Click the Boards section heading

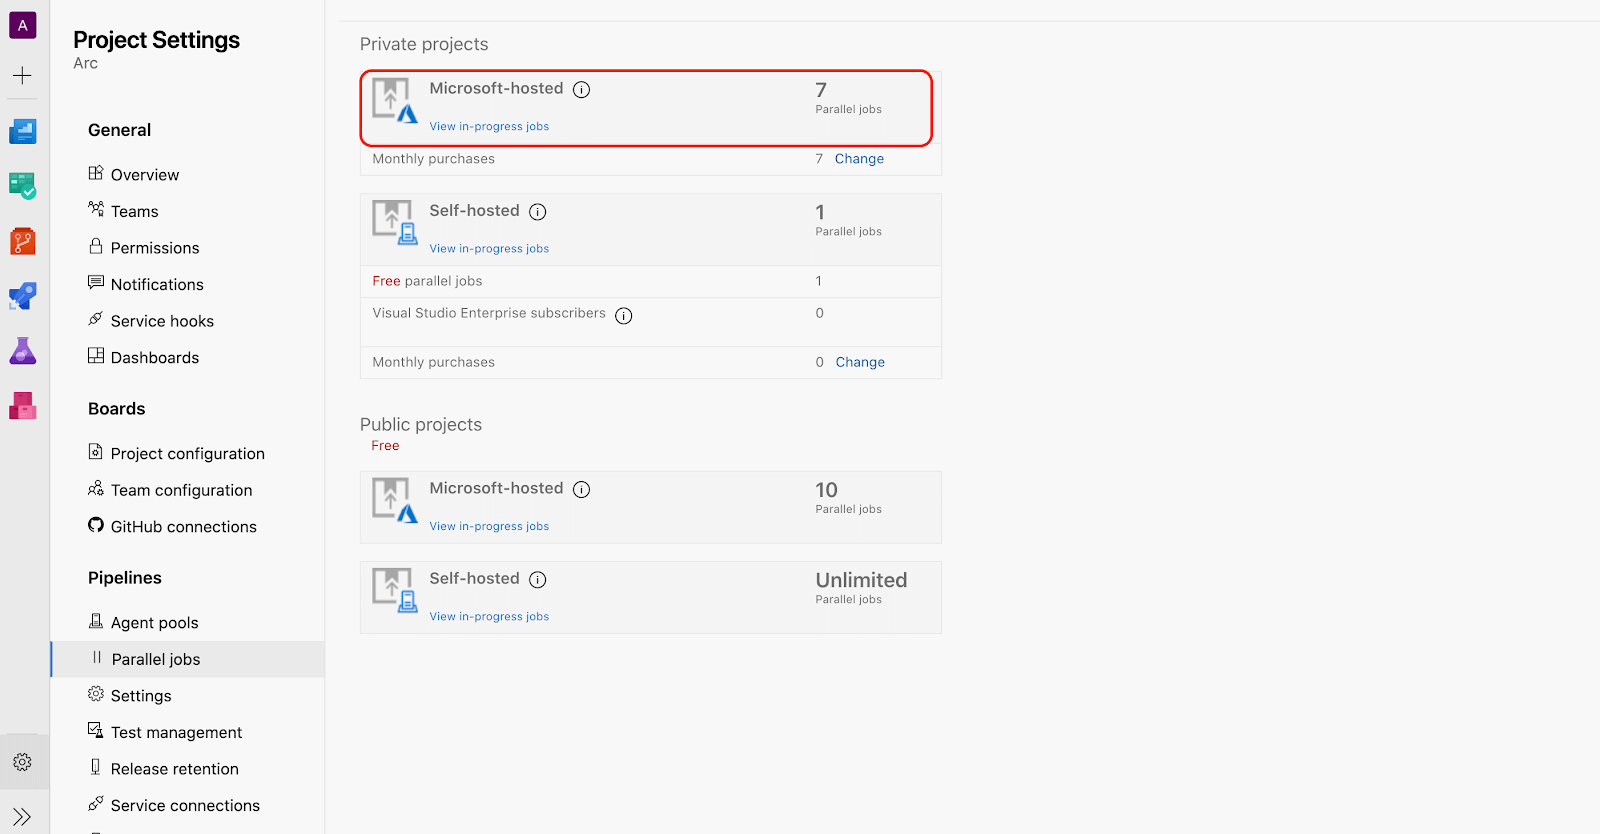[x=116, y=408]
